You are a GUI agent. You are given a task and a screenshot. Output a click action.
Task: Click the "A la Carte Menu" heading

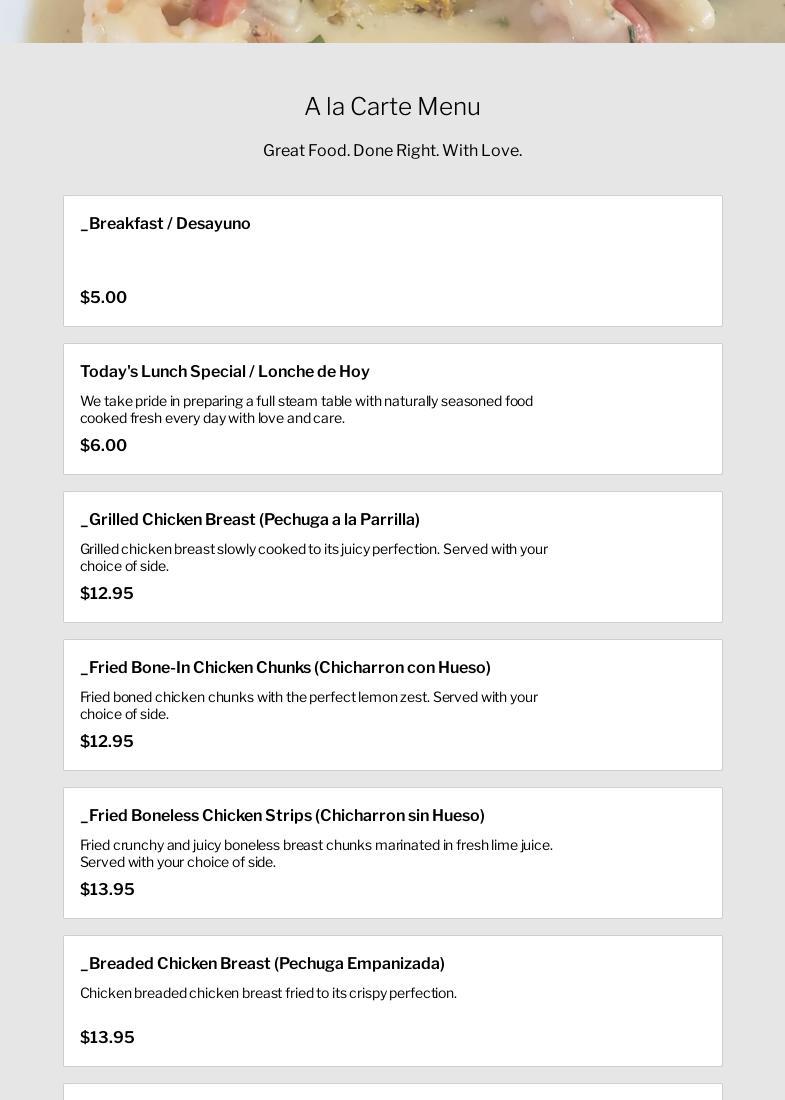tap(392, 107)
